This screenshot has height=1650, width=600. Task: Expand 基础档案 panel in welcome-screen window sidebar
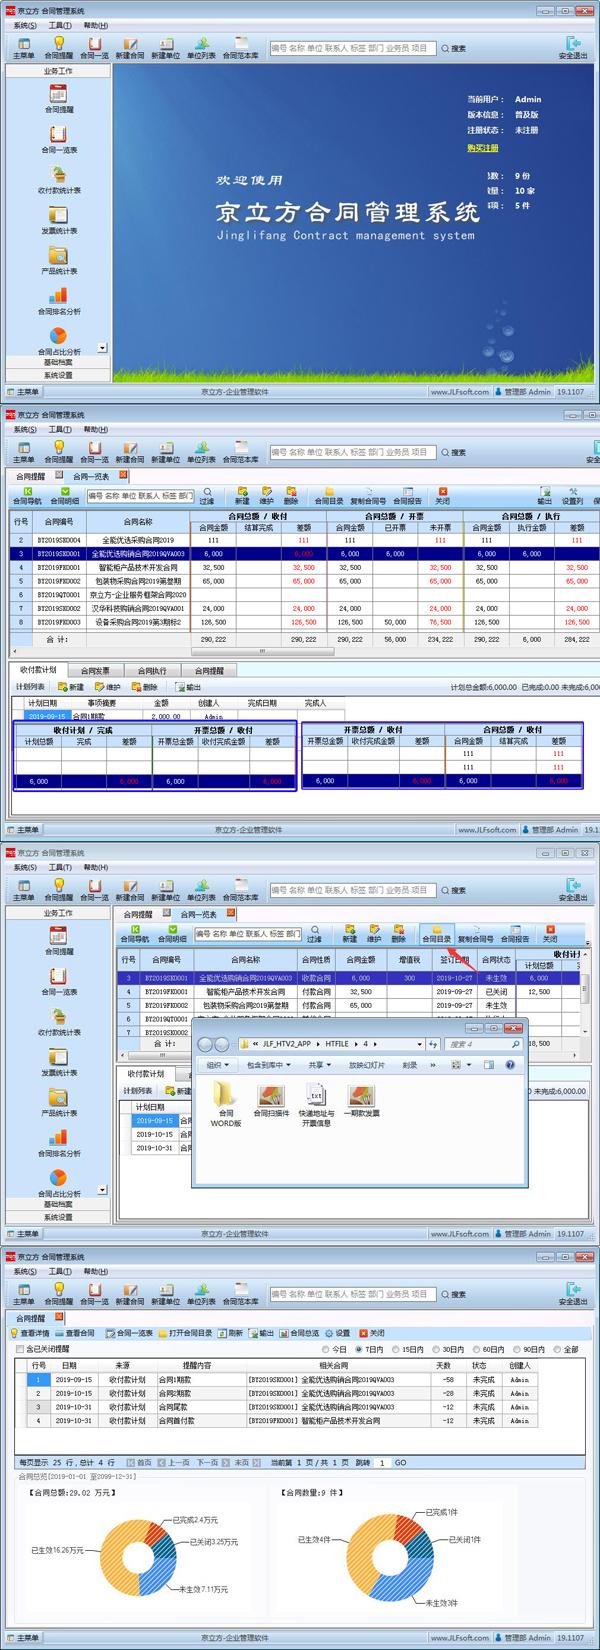pos(58,363)
